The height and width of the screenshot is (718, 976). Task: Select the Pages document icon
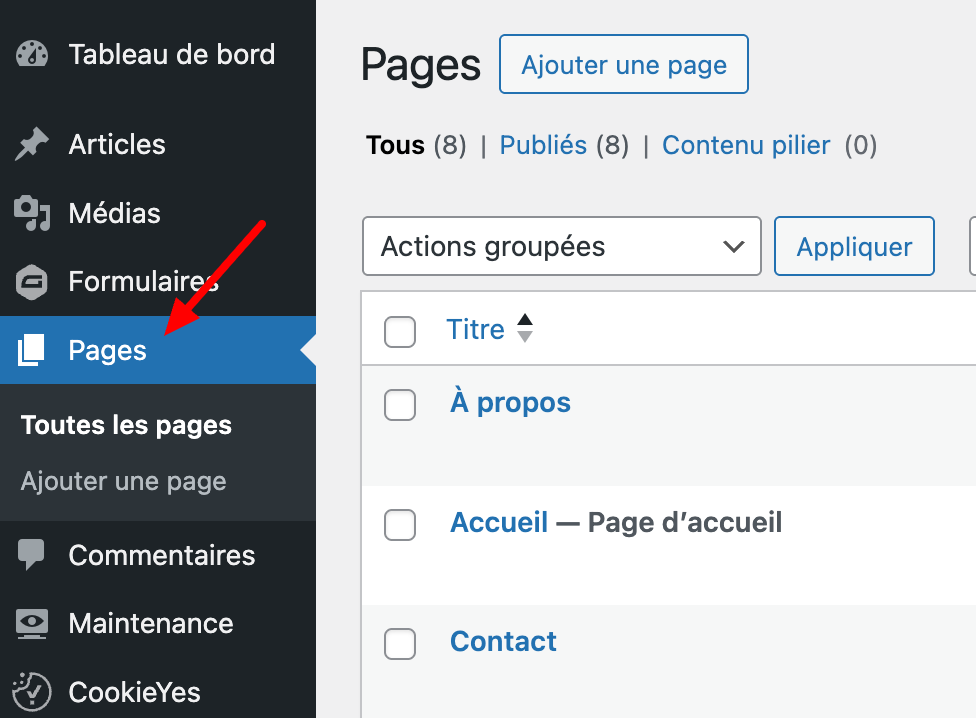[30, 350]
